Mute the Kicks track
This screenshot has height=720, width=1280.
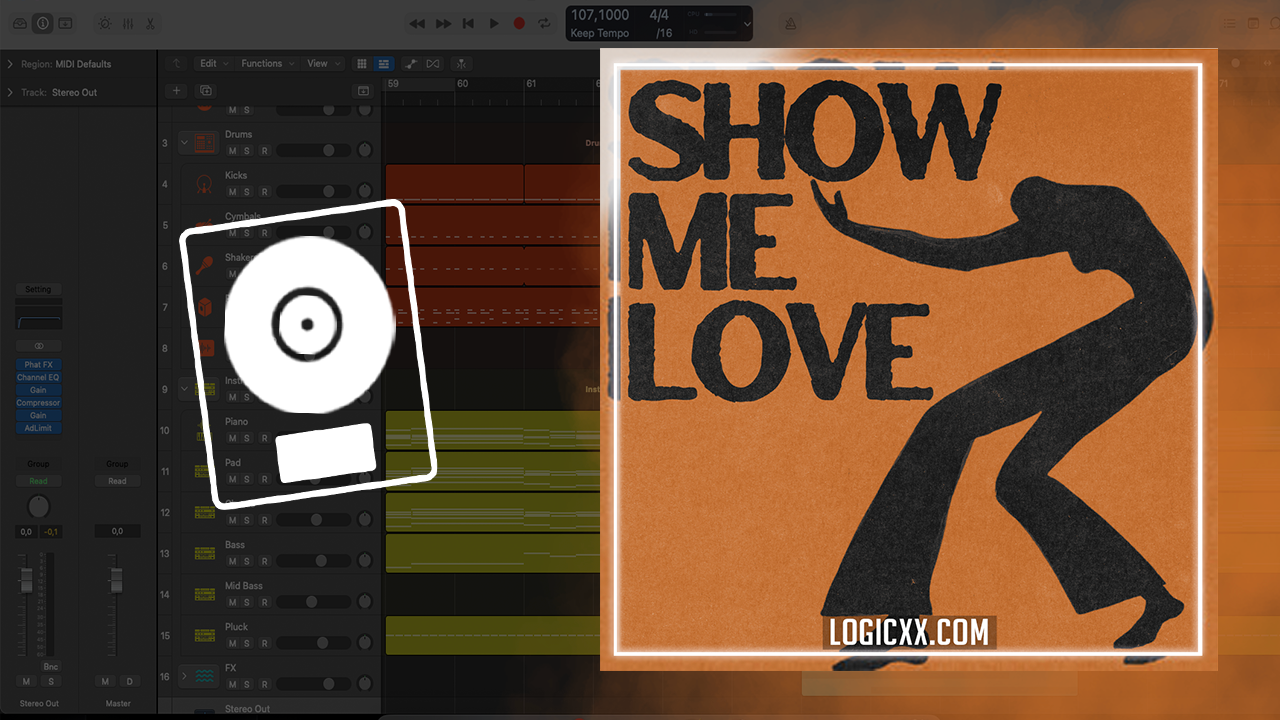tap(232, 192)
